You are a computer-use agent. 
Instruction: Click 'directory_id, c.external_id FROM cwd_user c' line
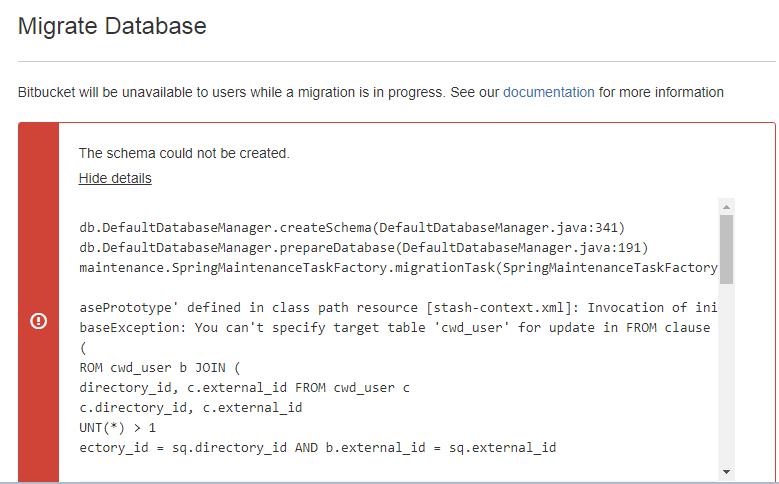pos(244,388)
